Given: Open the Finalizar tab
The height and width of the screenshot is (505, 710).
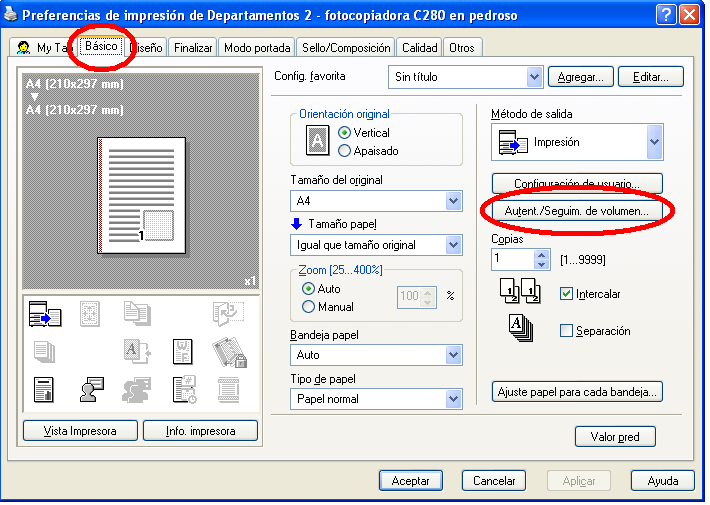Looking at the screenshot, I should [193, 48].
